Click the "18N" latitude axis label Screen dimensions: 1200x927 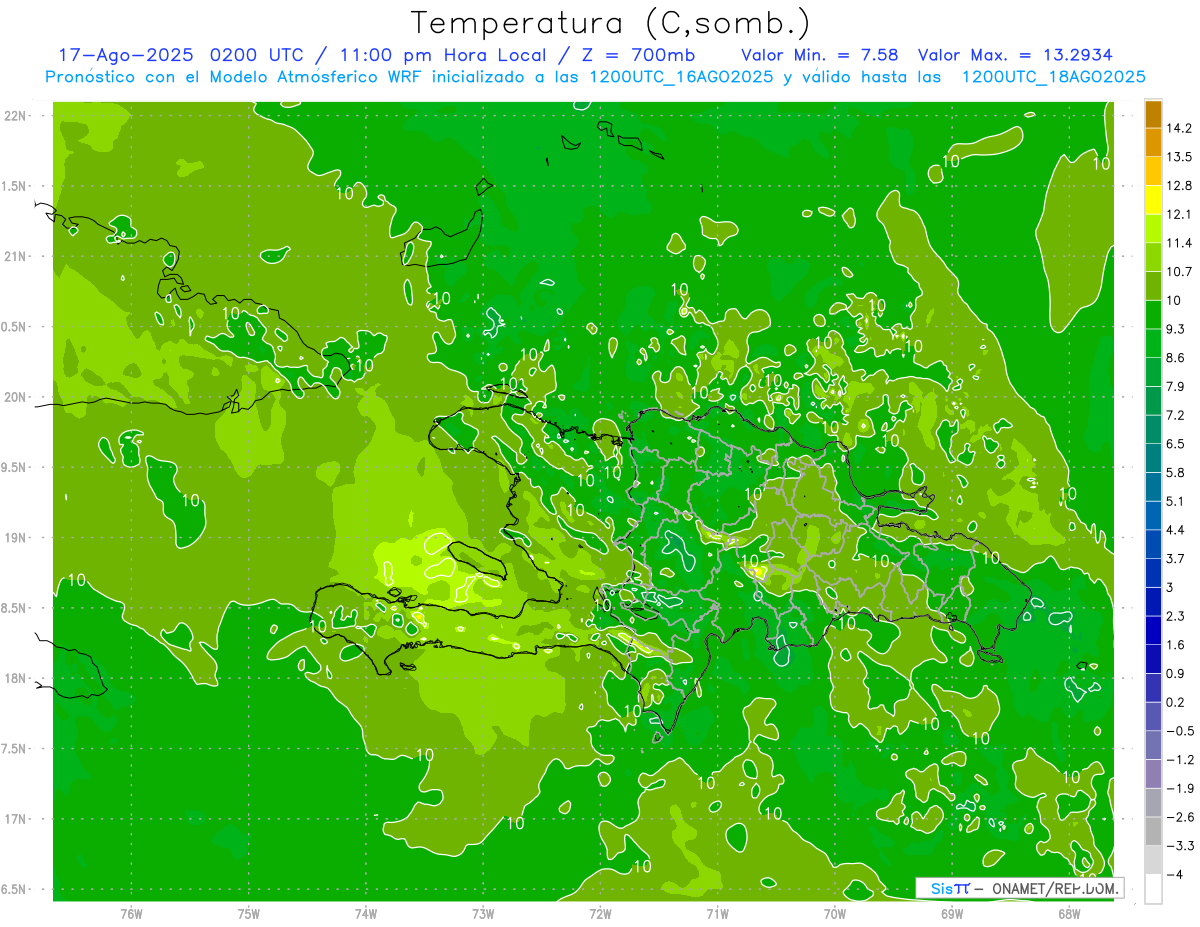(x=15, y=678)
